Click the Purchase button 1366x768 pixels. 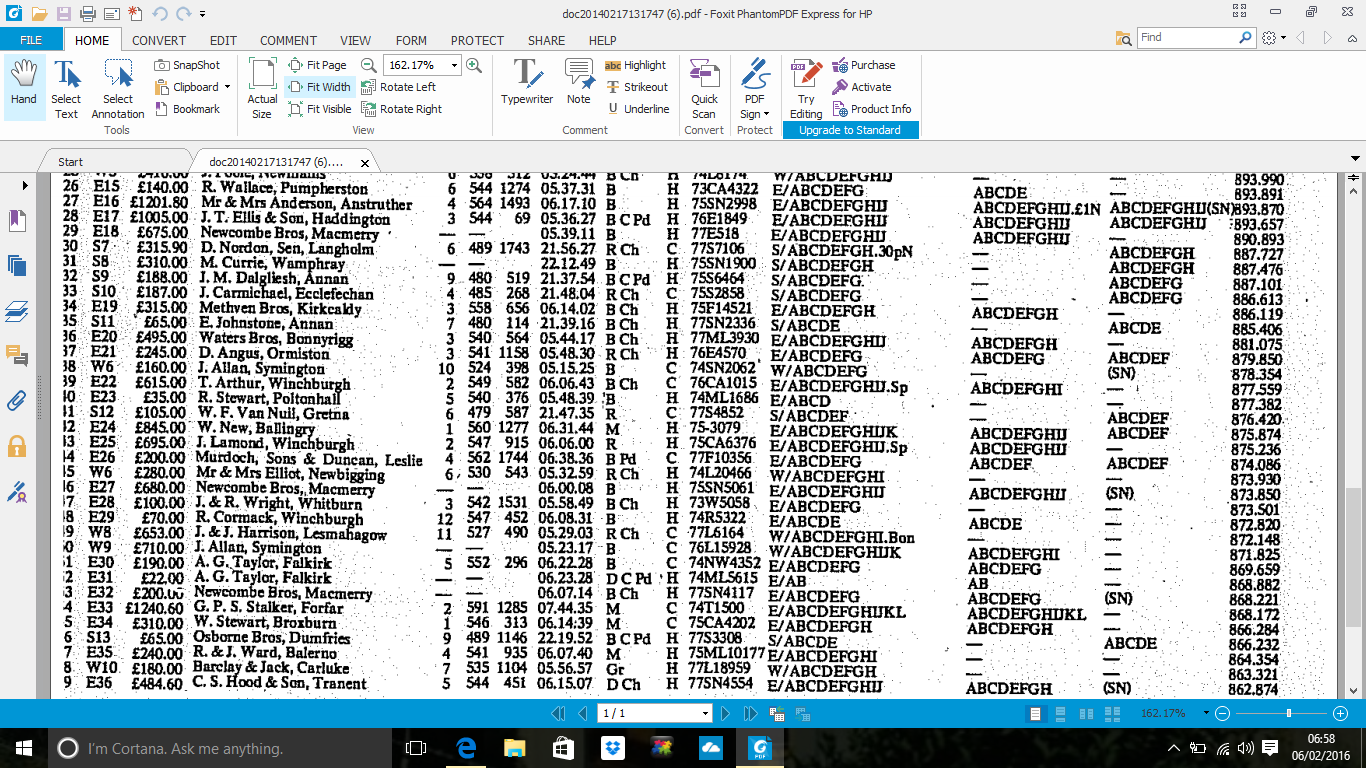pyautogui.click(x=864, y=65)
